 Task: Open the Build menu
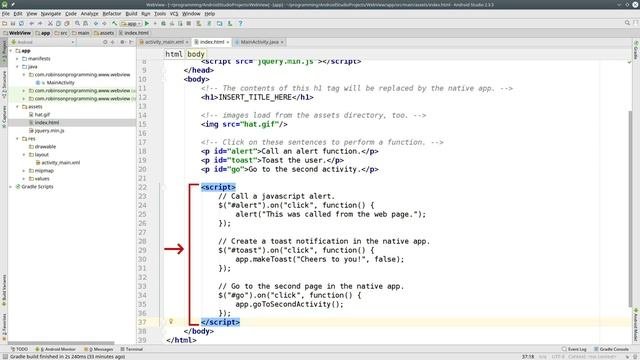click(131, 13)
